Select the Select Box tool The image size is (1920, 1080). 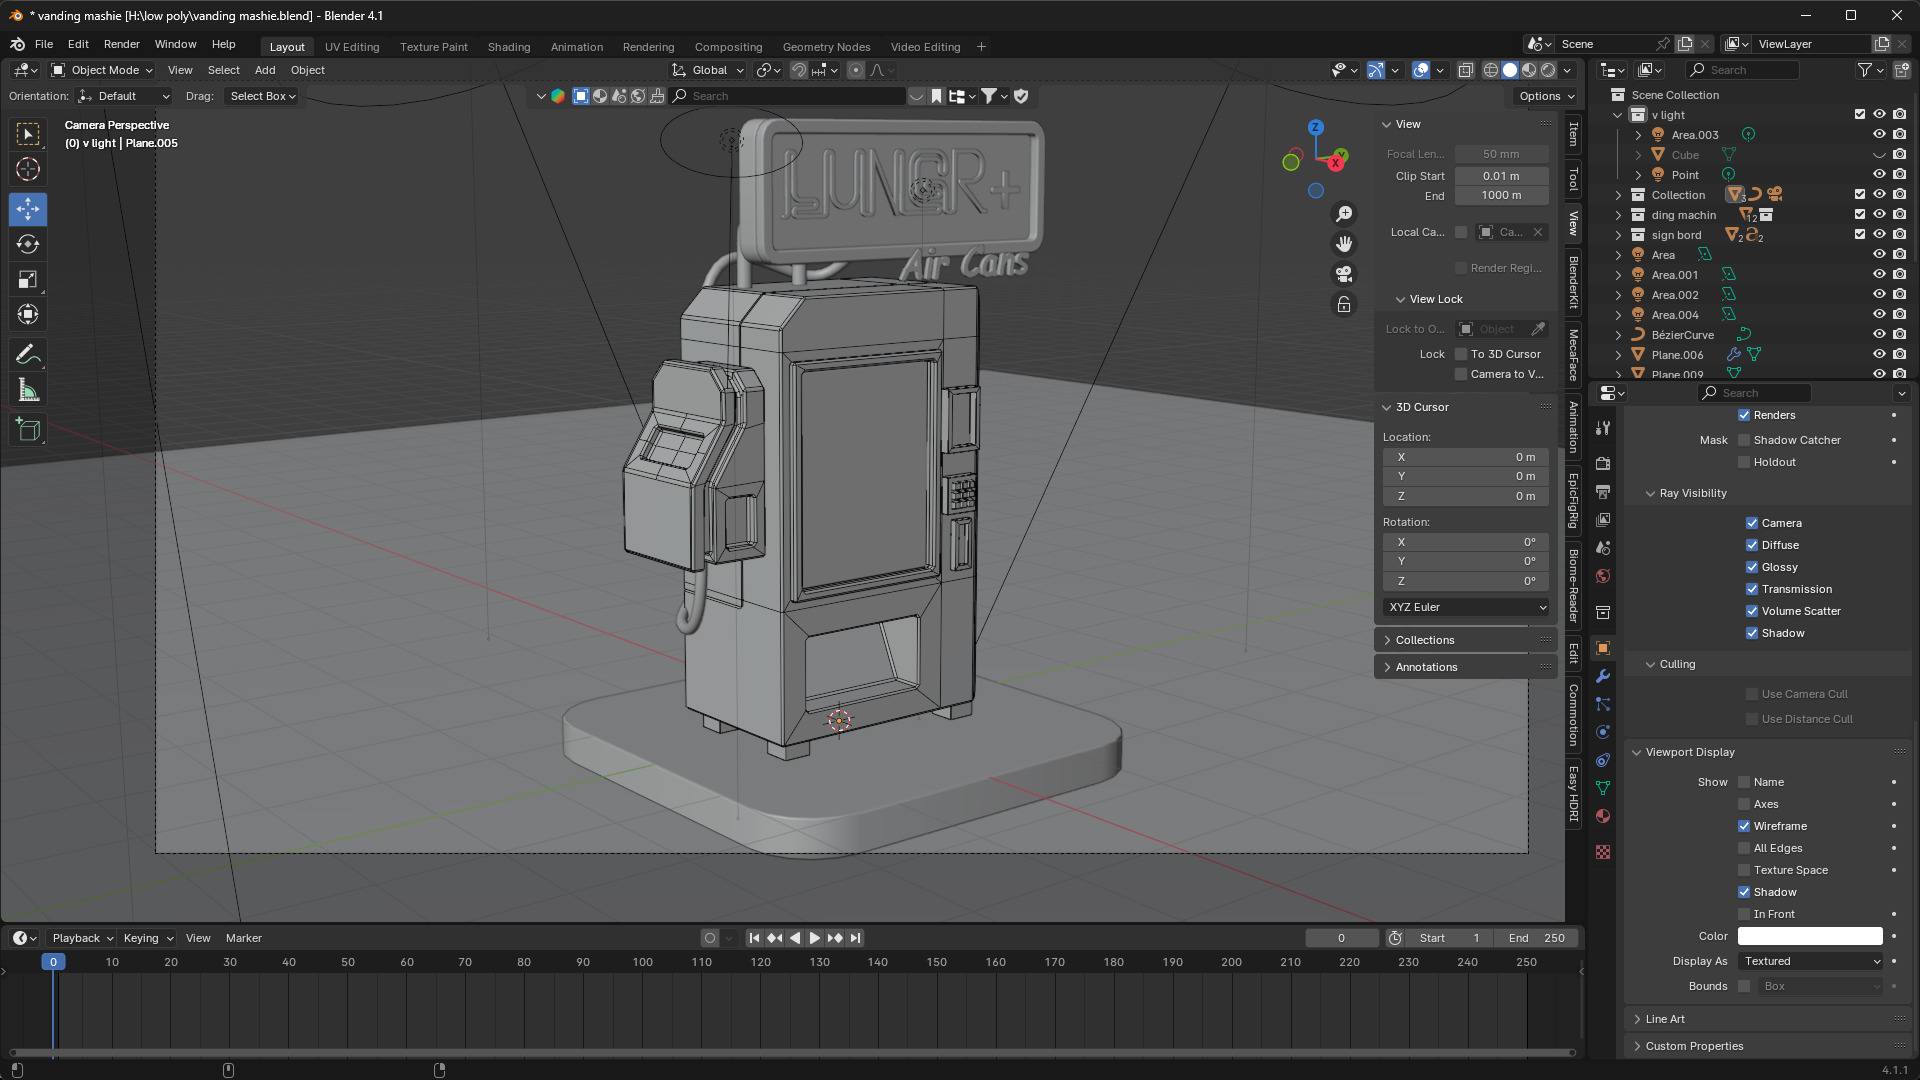(28, 134)
